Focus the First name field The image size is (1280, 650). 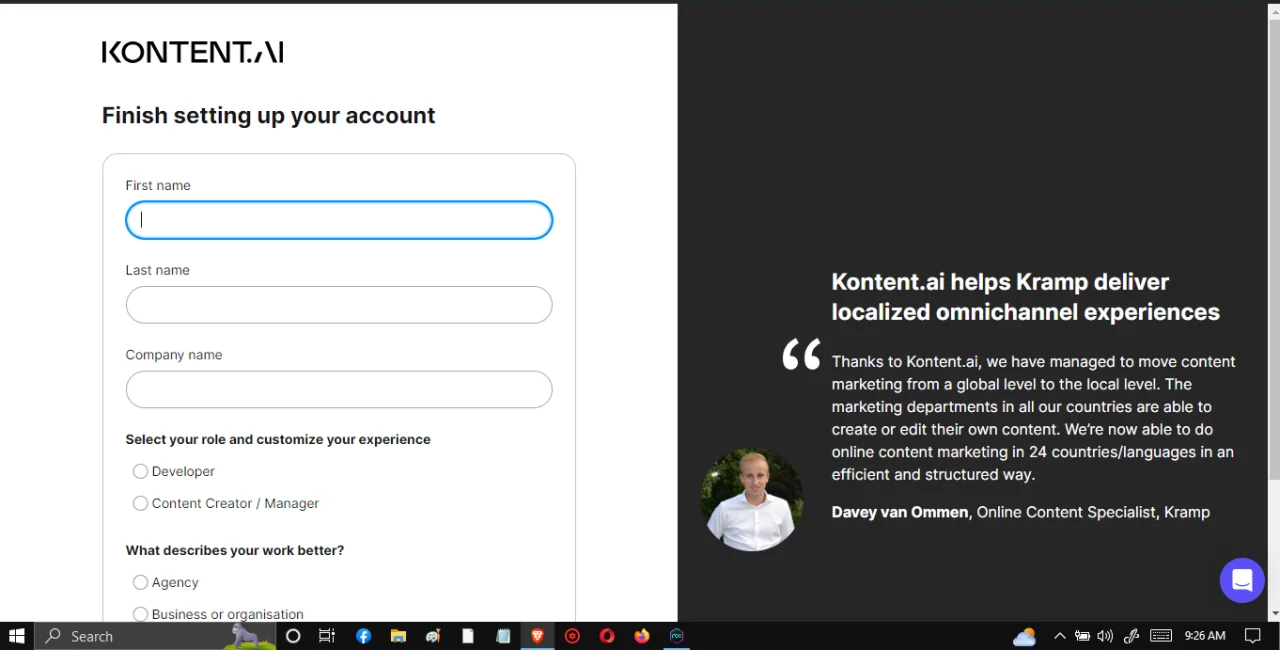tap(339, 220)
